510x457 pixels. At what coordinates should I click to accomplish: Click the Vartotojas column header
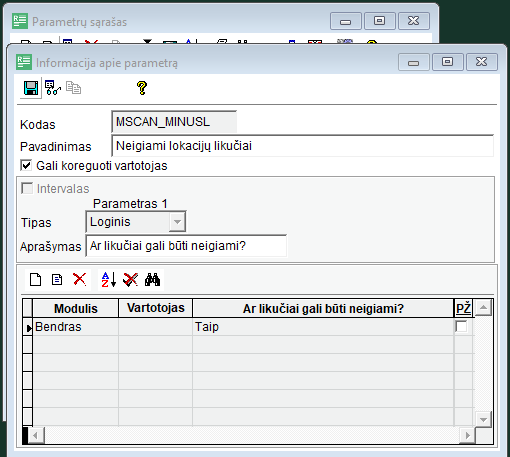(156, 308)
